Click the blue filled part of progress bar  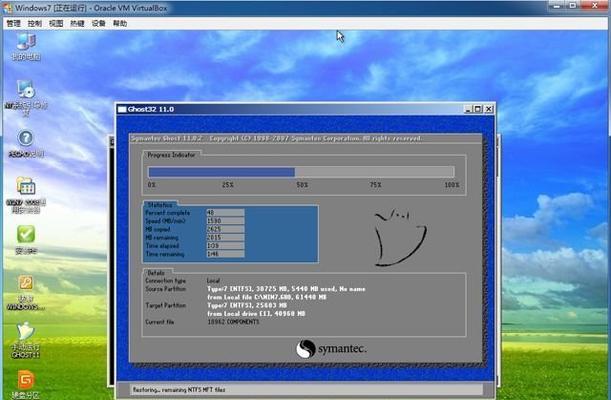pos(221,172)
